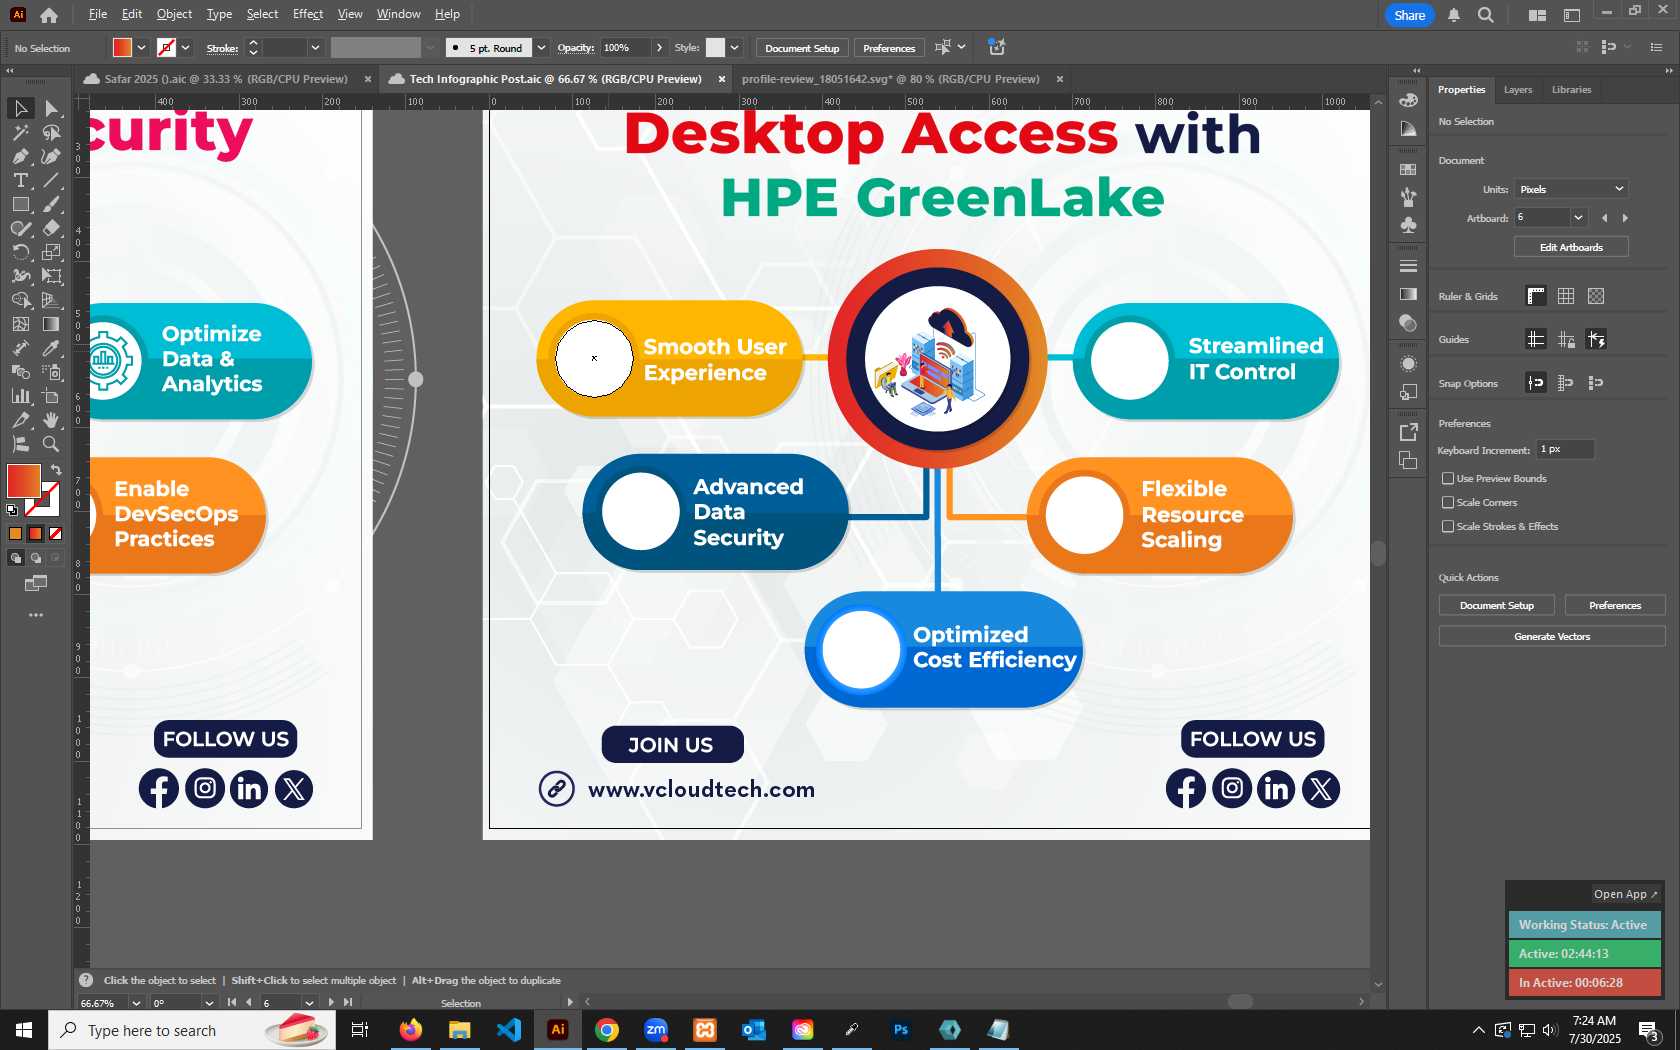Open the Units dropdown showing Pixels
This screenshot has height=1050, width=1680.
pyautogui.click(x=1571, y=189)
